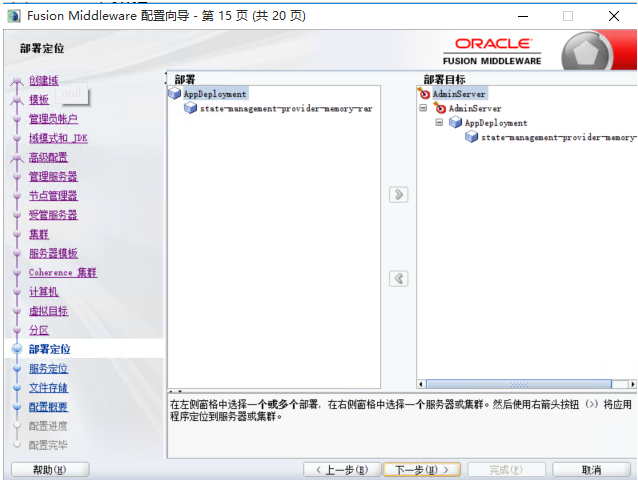638x482 pixels.
Task: Select the current 部署定位 step
Action: pyautogui.click(x=50, y=349)
